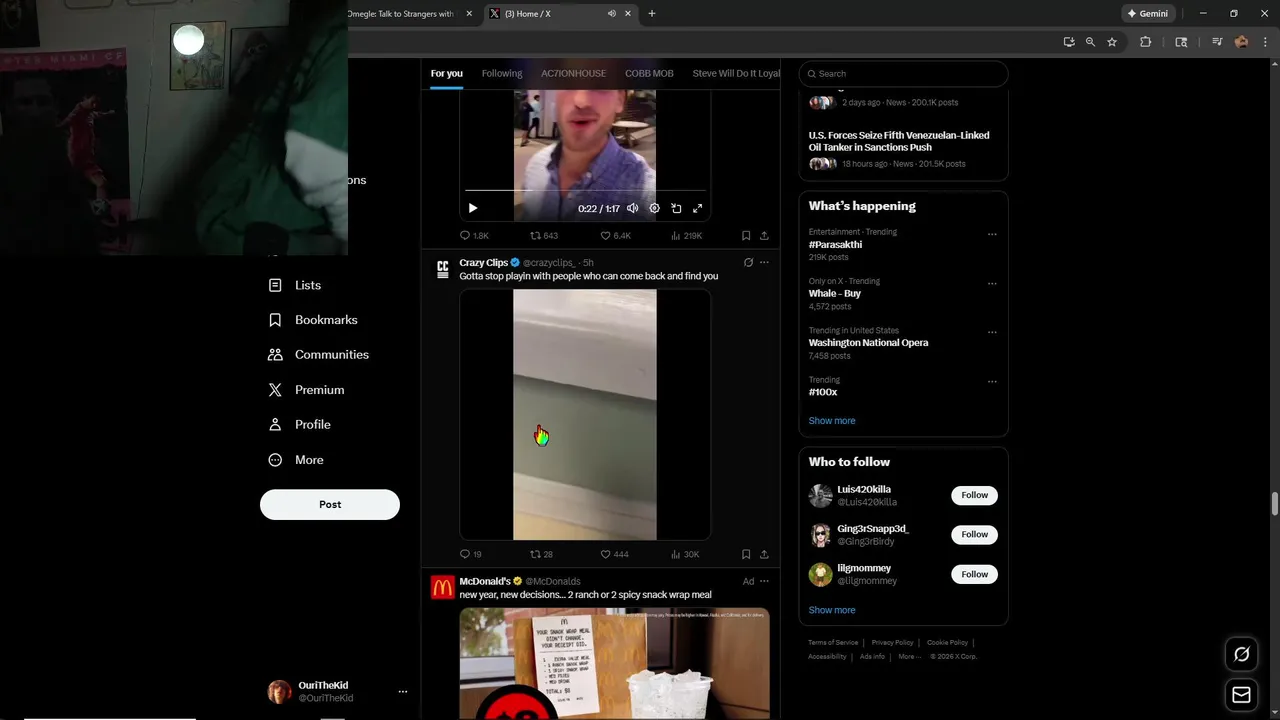Play the paused video in the top post
The height and width of the screenshot is (720, 1280).
[x=473, y=208]
